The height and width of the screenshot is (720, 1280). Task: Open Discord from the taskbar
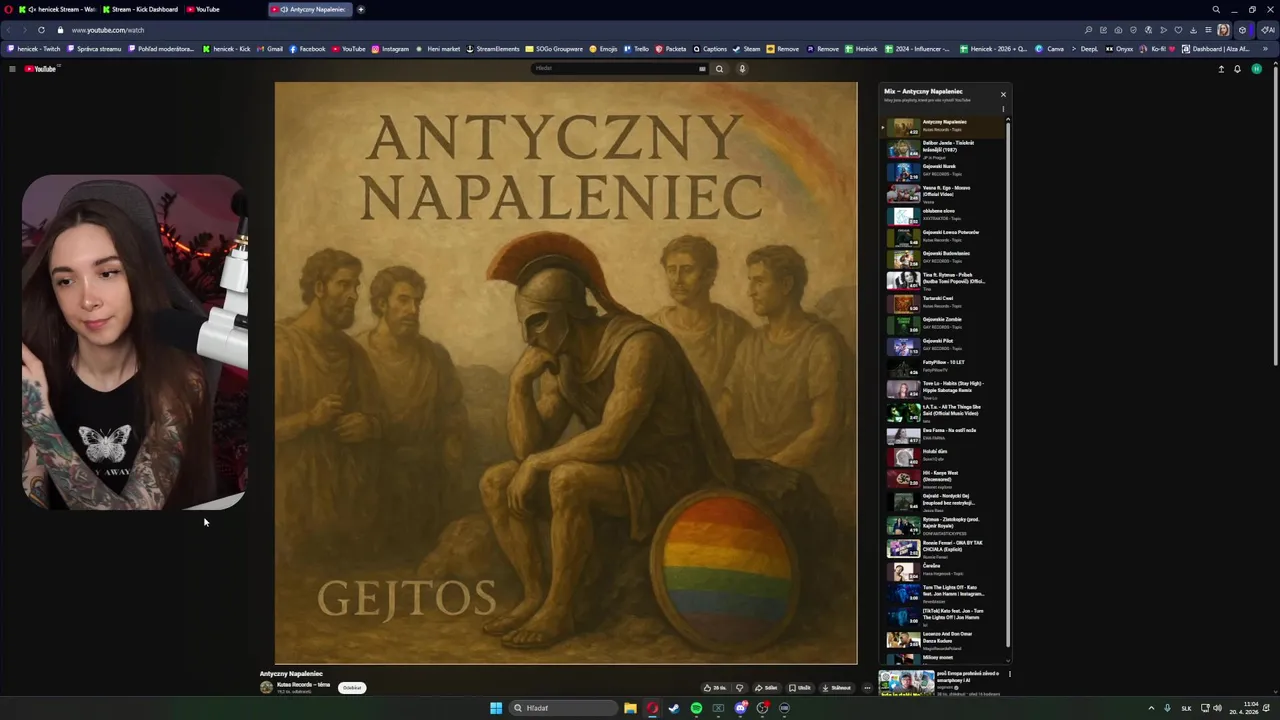(x=740, y=708)
